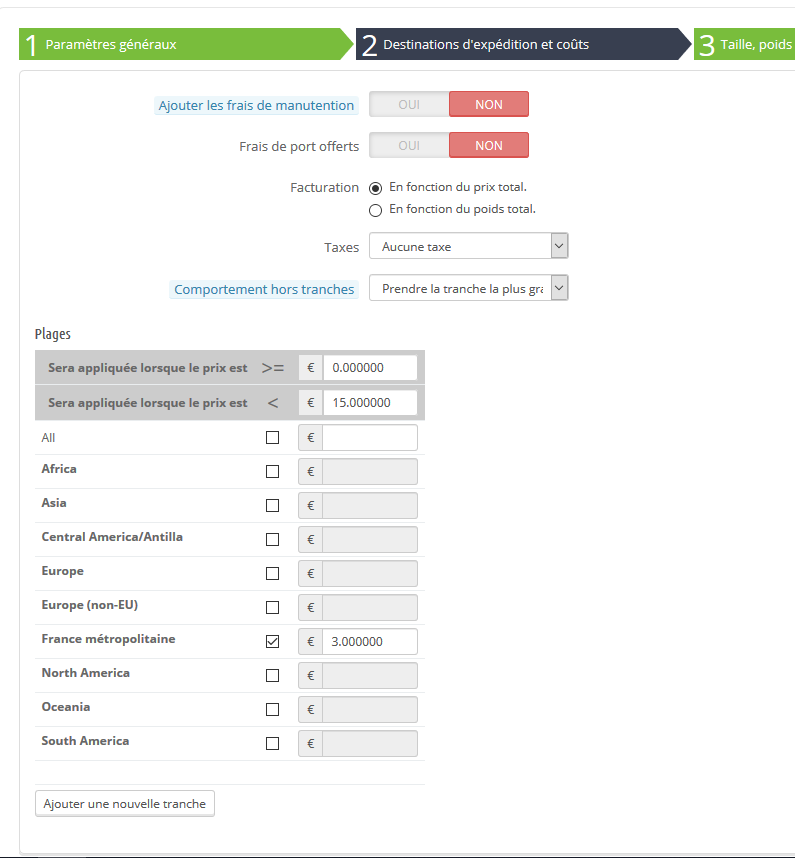Image resolution: width=795 pixels, height=858 pixels.
Task: Click the Africa price field
Action: point(370,472)
